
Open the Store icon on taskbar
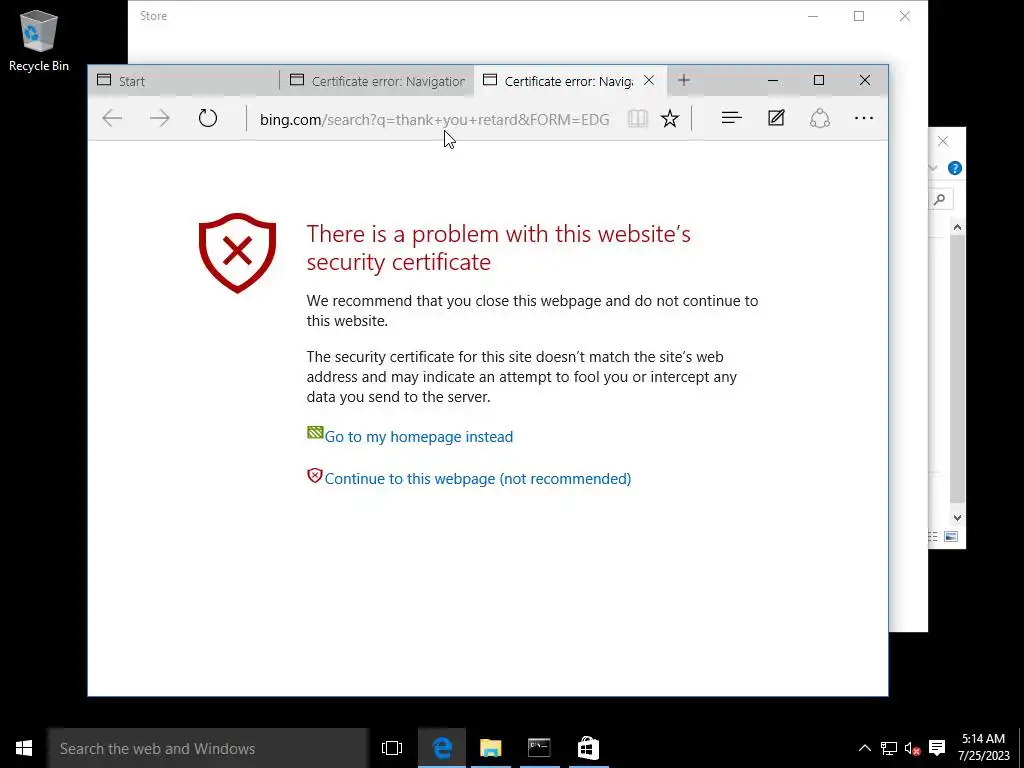[588, 748]
